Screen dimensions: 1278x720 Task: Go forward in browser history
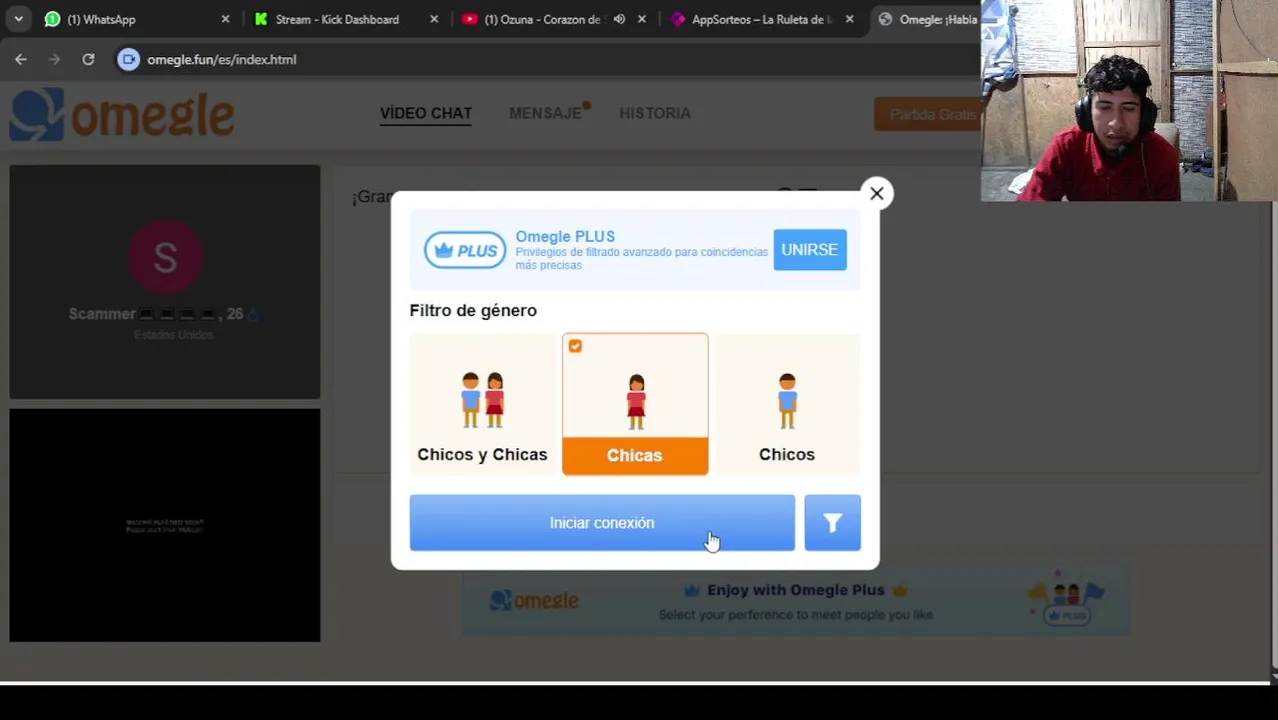point(55,60)
